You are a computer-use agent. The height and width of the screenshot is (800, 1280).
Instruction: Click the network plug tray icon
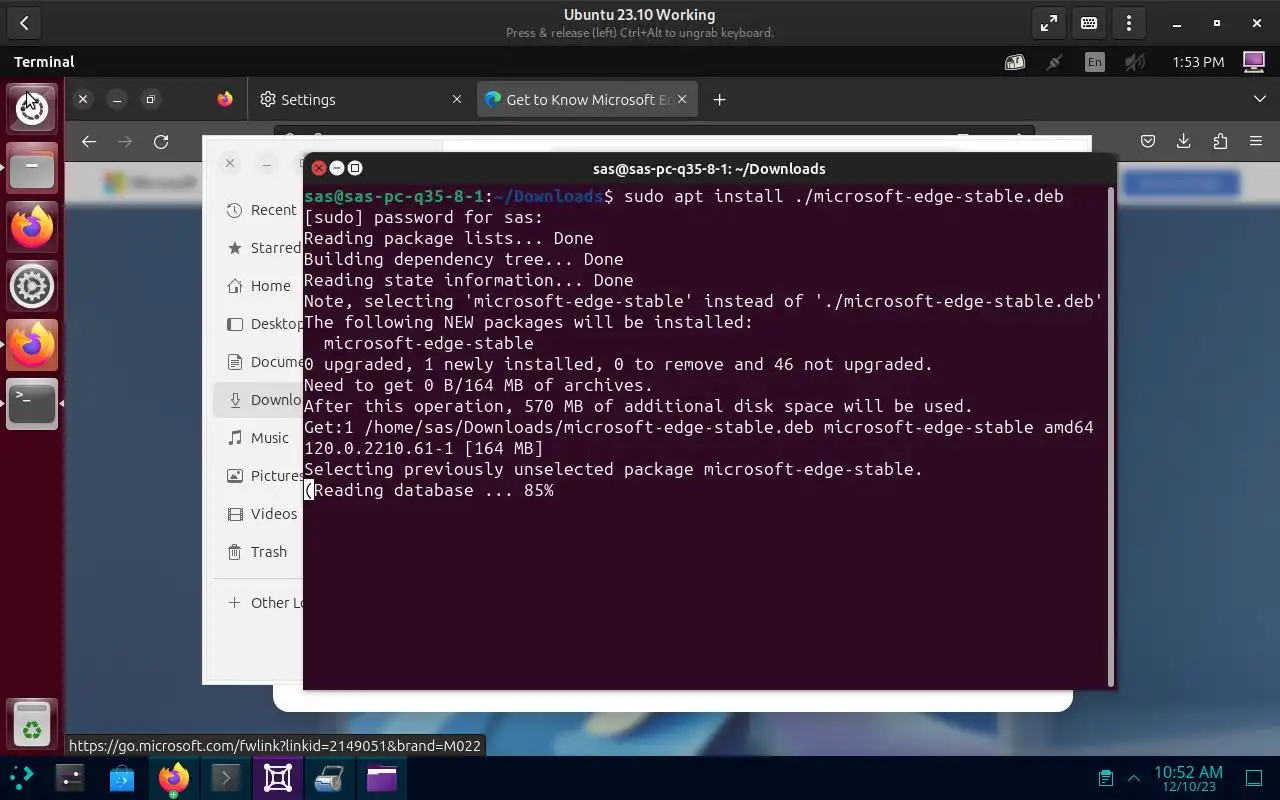[1054, 62]
